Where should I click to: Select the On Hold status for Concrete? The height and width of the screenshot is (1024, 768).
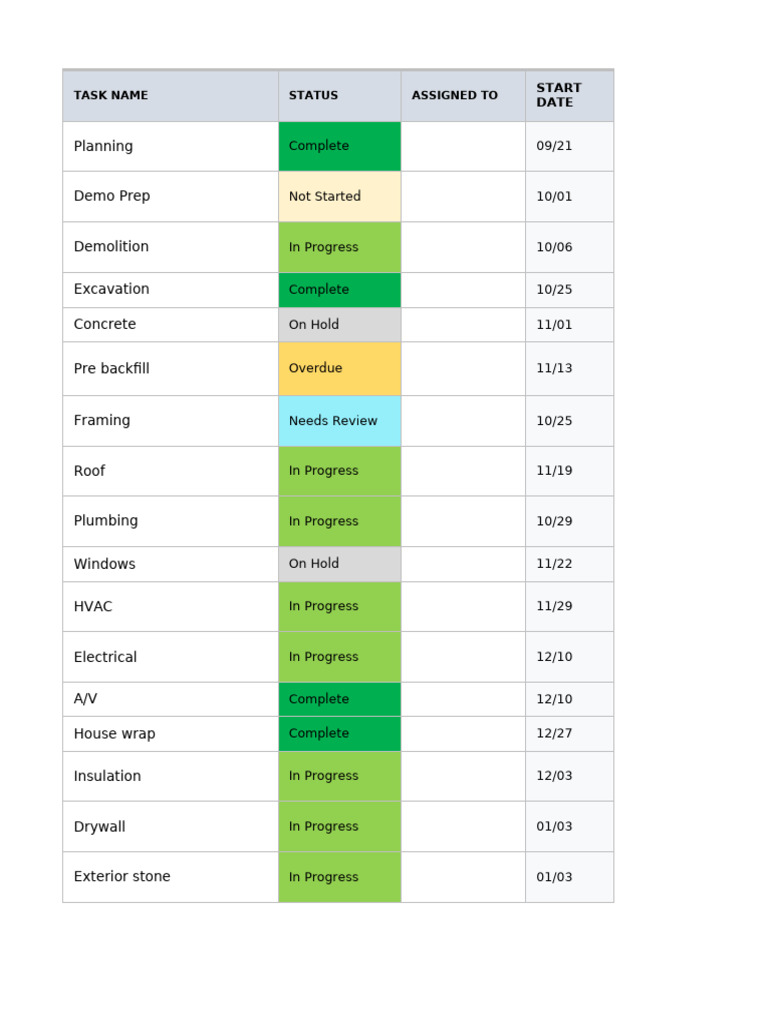pos(340,325)
